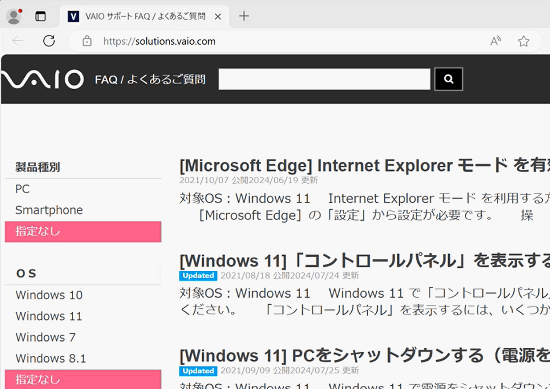This screenshot has height=389, width=550.
Task: Select 指定なし under OS
Action: [x=83, y=379]
